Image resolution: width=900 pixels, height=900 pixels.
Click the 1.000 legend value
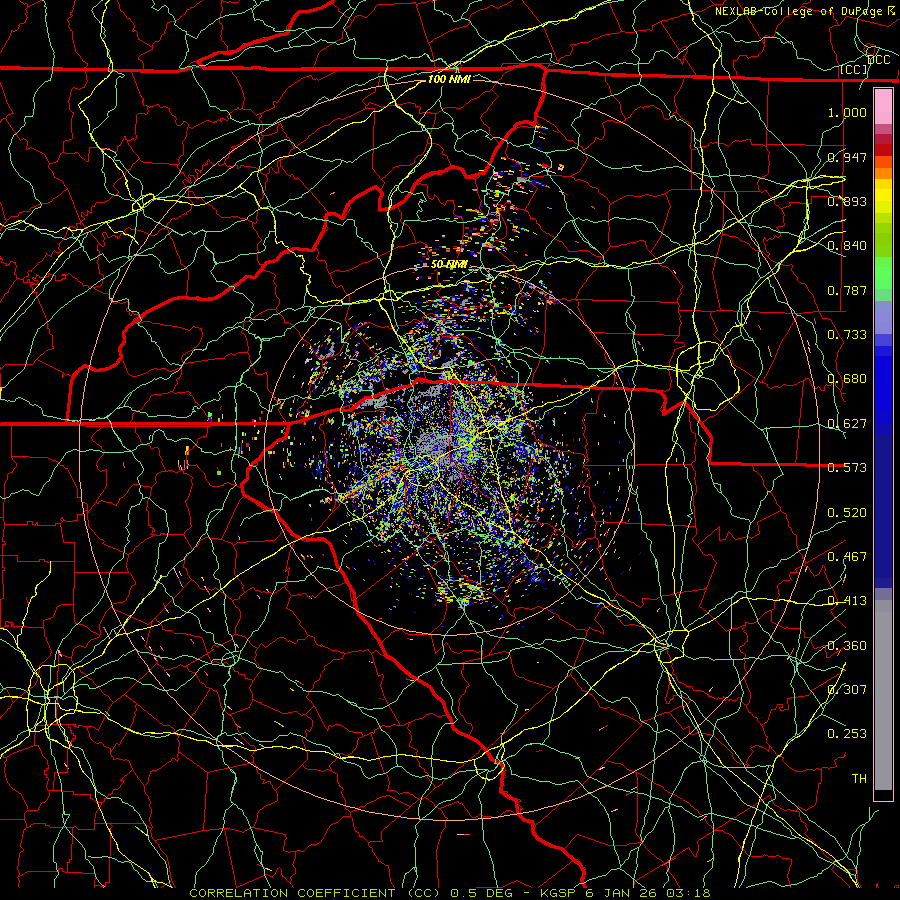(847, 112)
